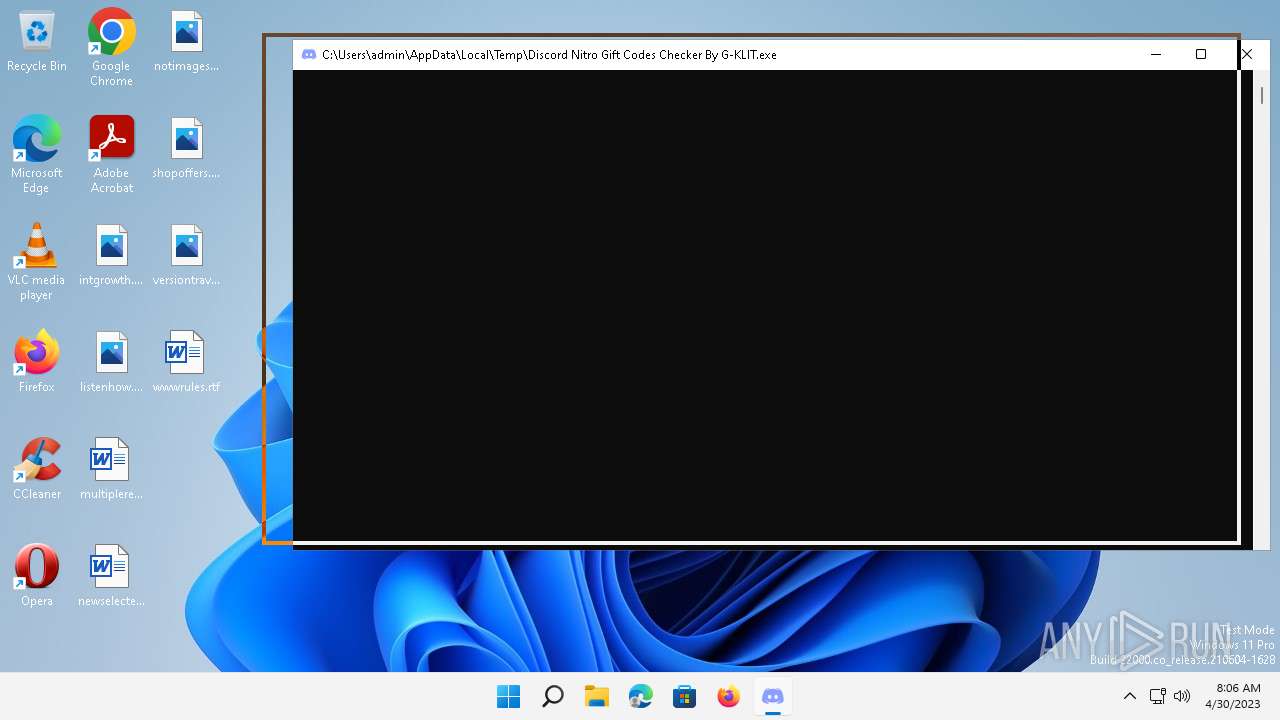
Task: Open Microsoft Edge from the taskbar
Action: 641,696
